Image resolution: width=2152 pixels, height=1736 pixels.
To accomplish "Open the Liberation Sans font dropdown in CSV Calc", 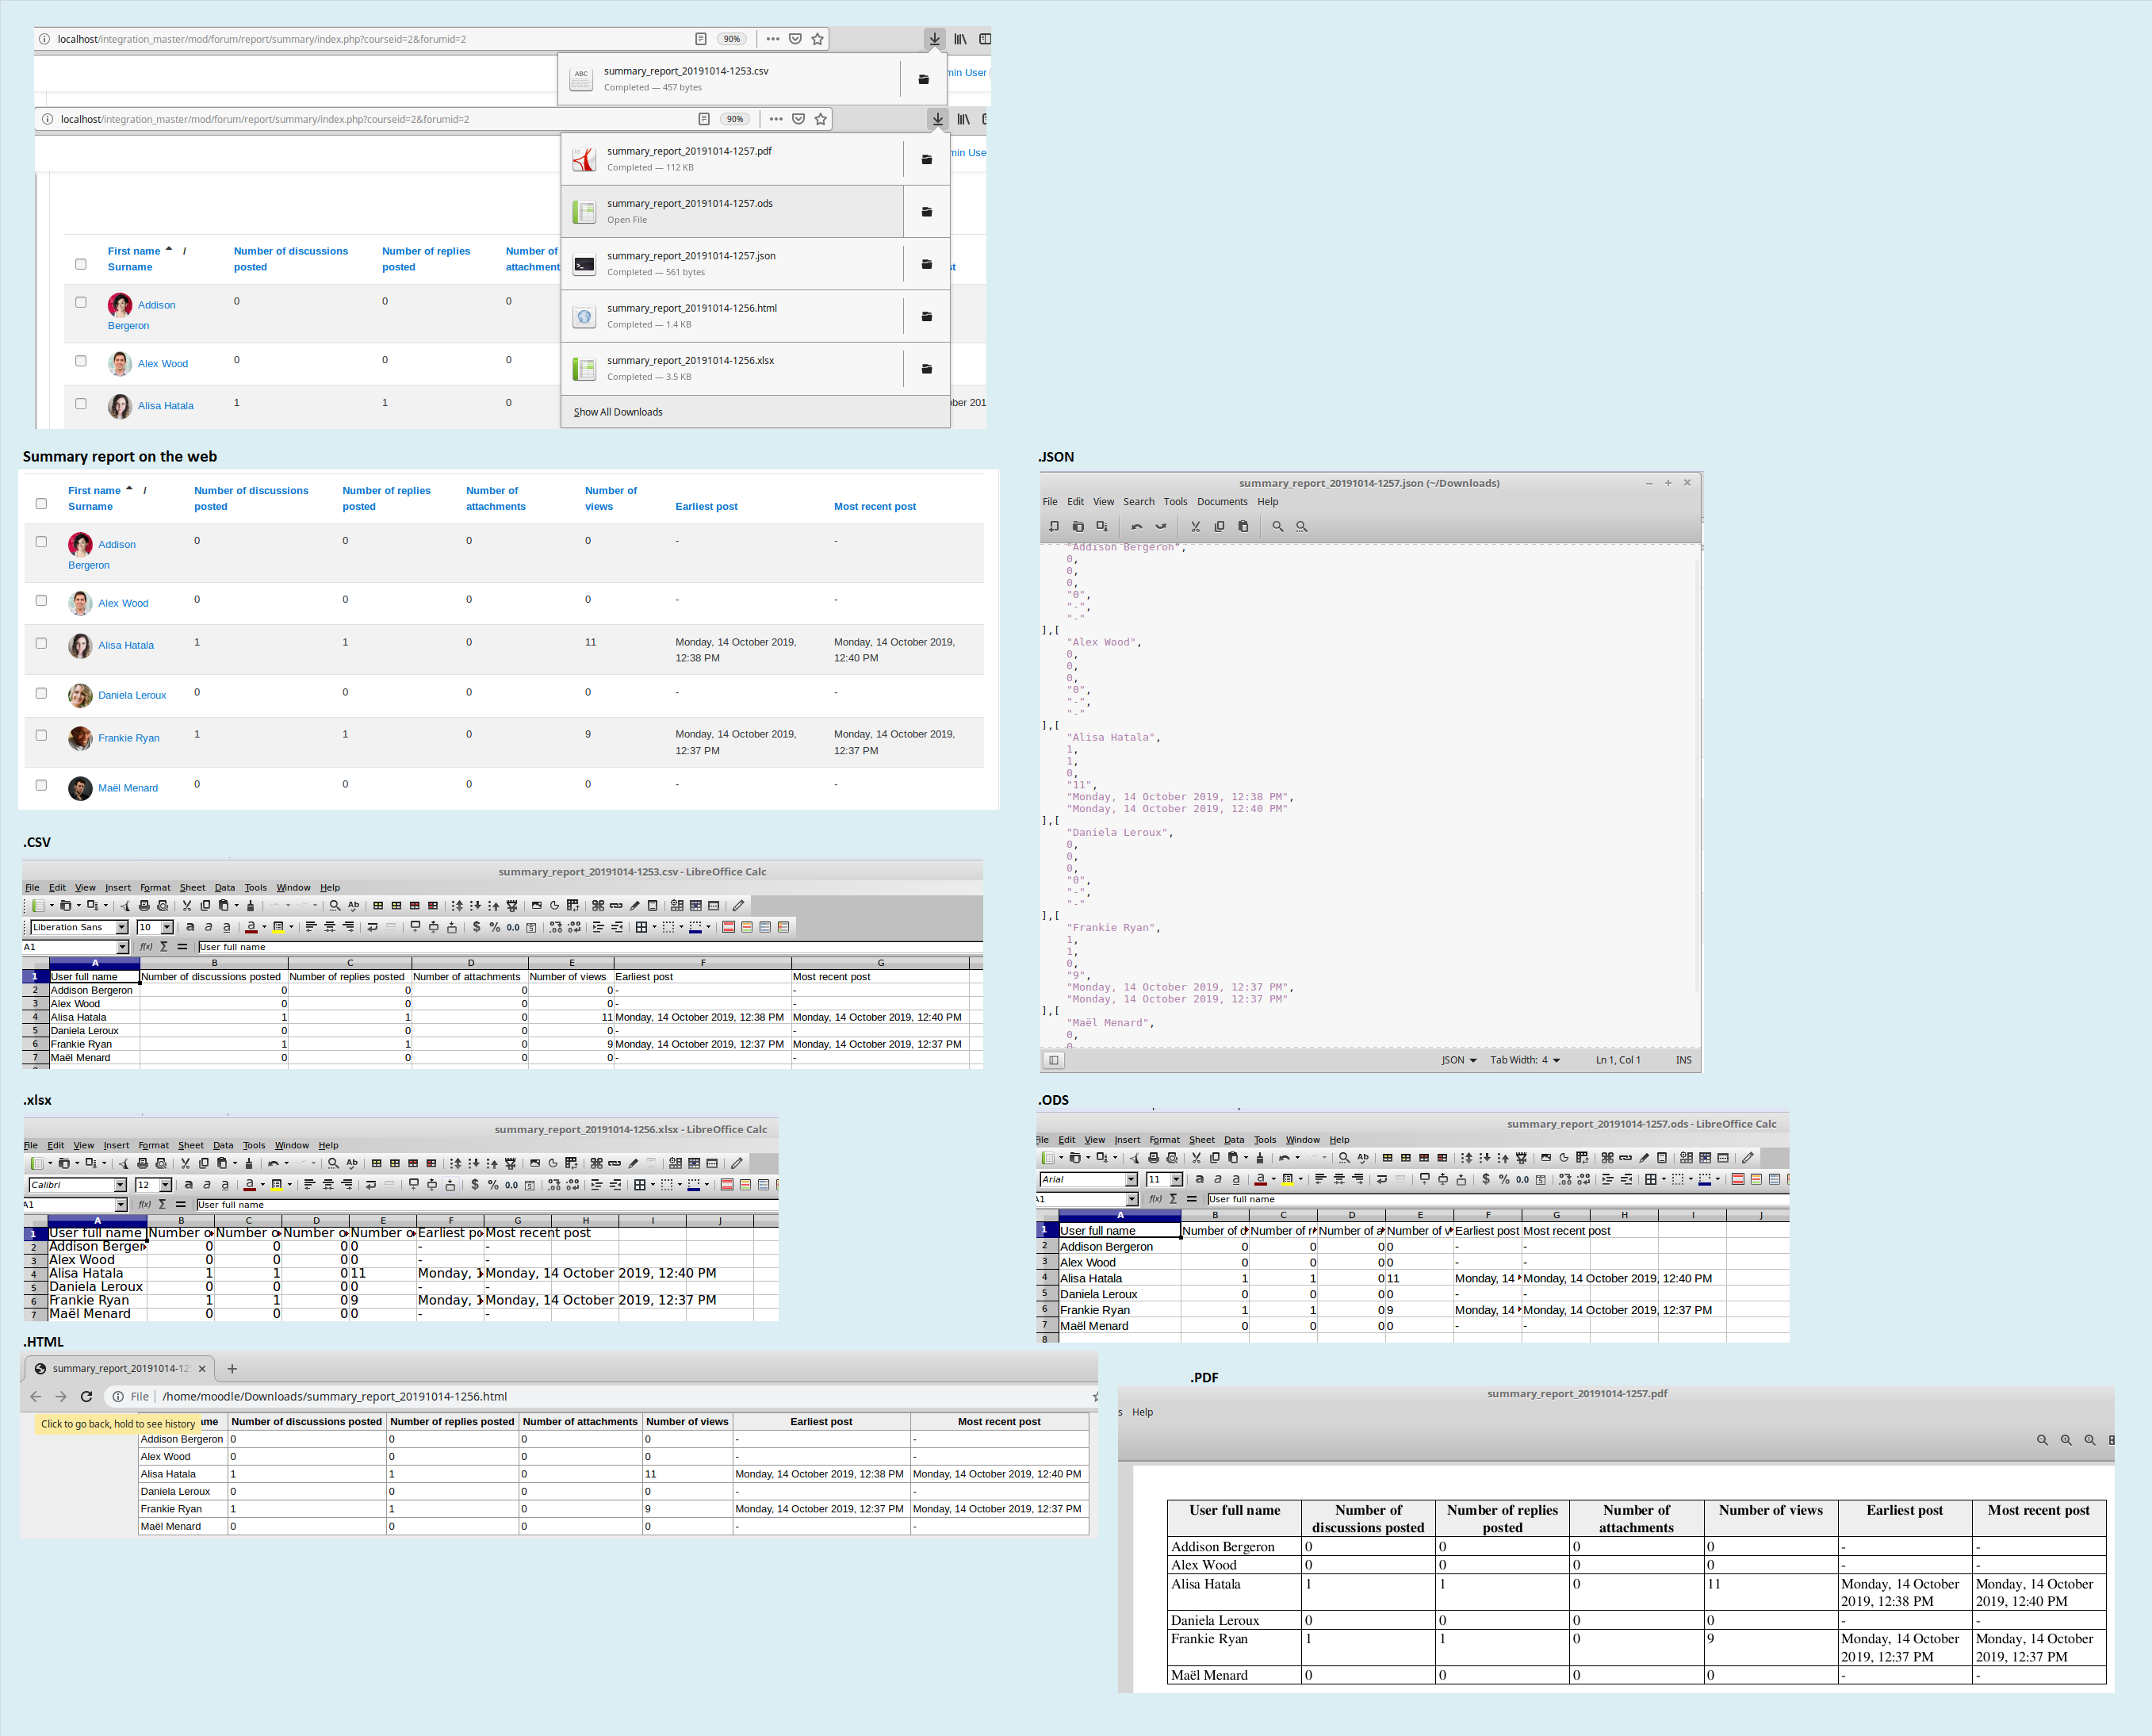I will pyautogui.click(x=122, y=927).
